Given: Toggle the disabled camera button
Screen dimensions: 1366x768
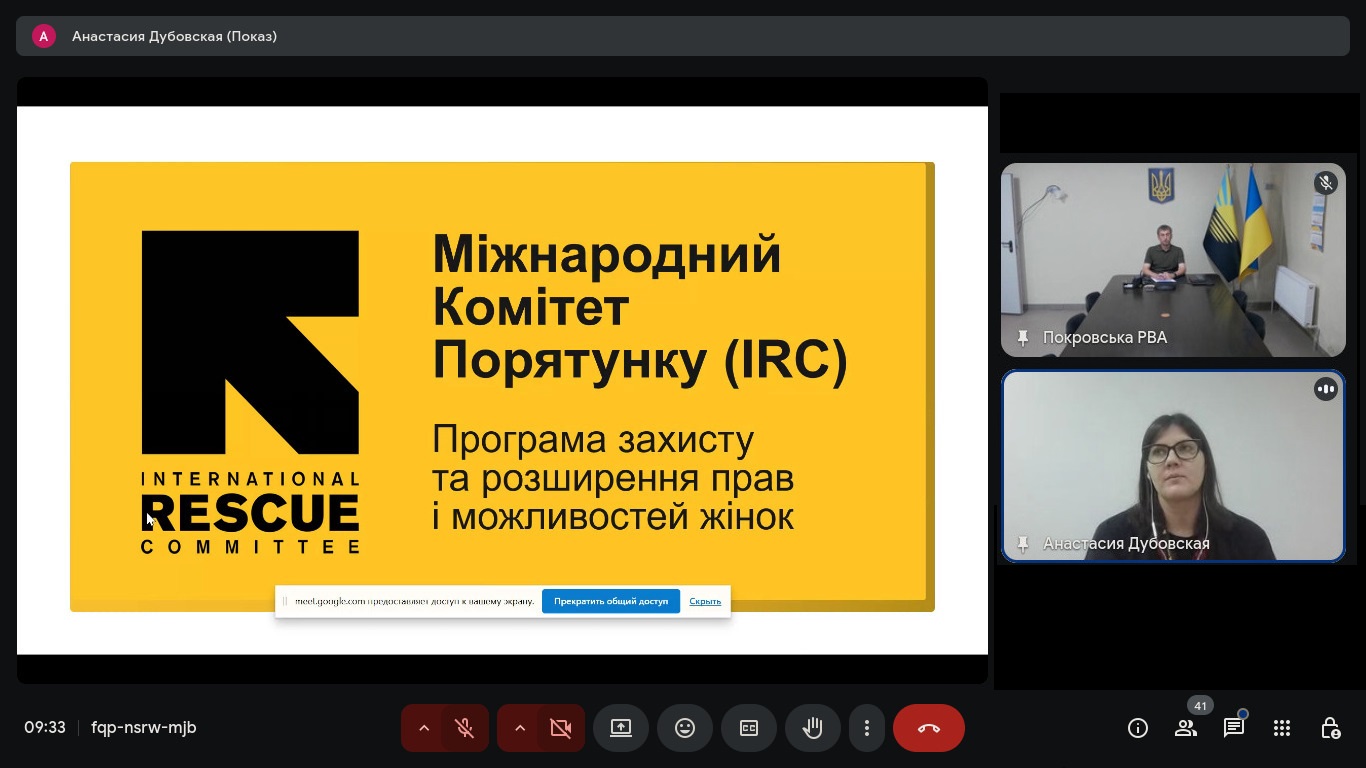Looking at the screenshot, I should point(560,728).
